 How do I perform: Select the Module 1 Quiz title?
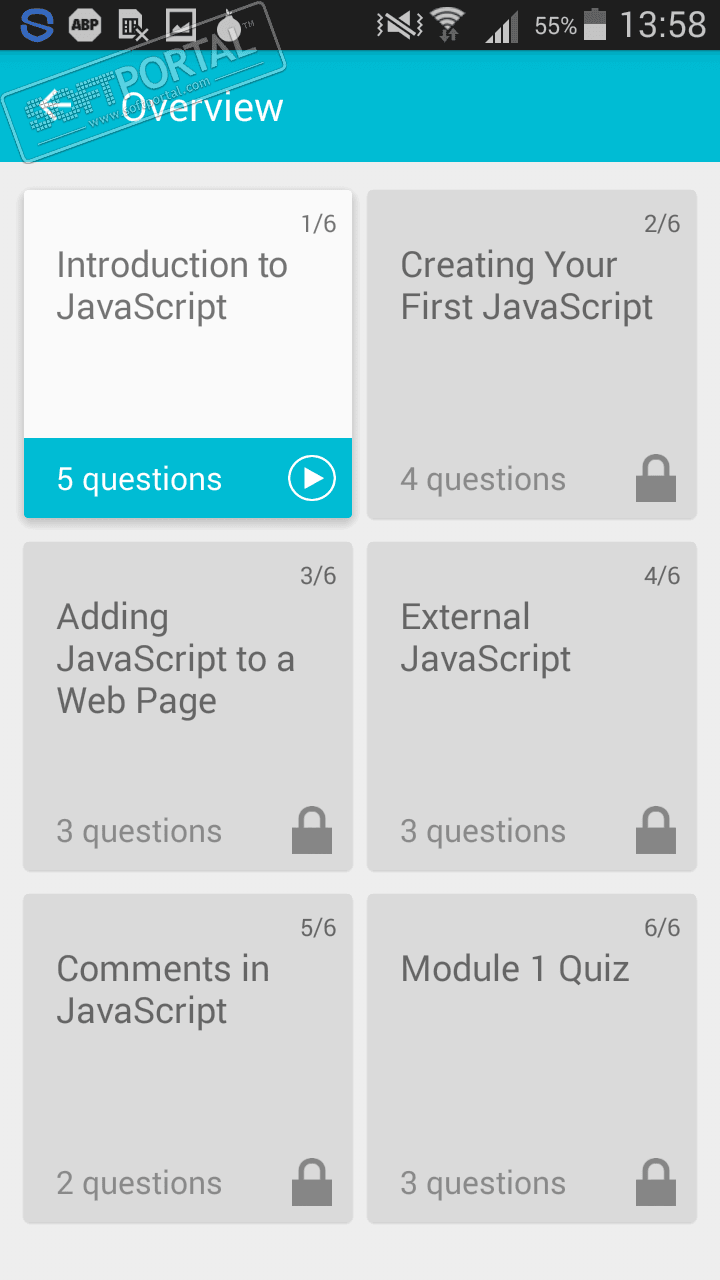[x=514, y=969]
